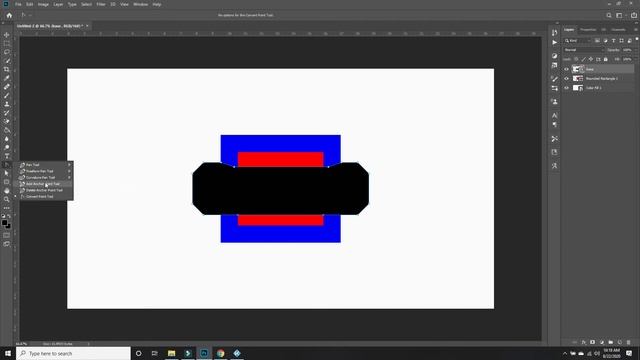Select the Clone Stamp tool
Viewport: 640px width, 360px height.
pos(7,104)
